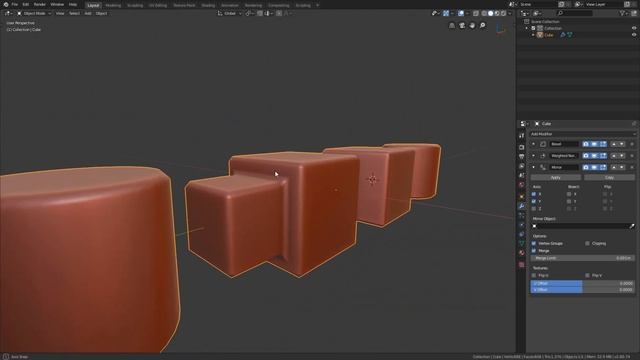
Task: Open the Object Data green triangle tab
Action: click(521, 243)
